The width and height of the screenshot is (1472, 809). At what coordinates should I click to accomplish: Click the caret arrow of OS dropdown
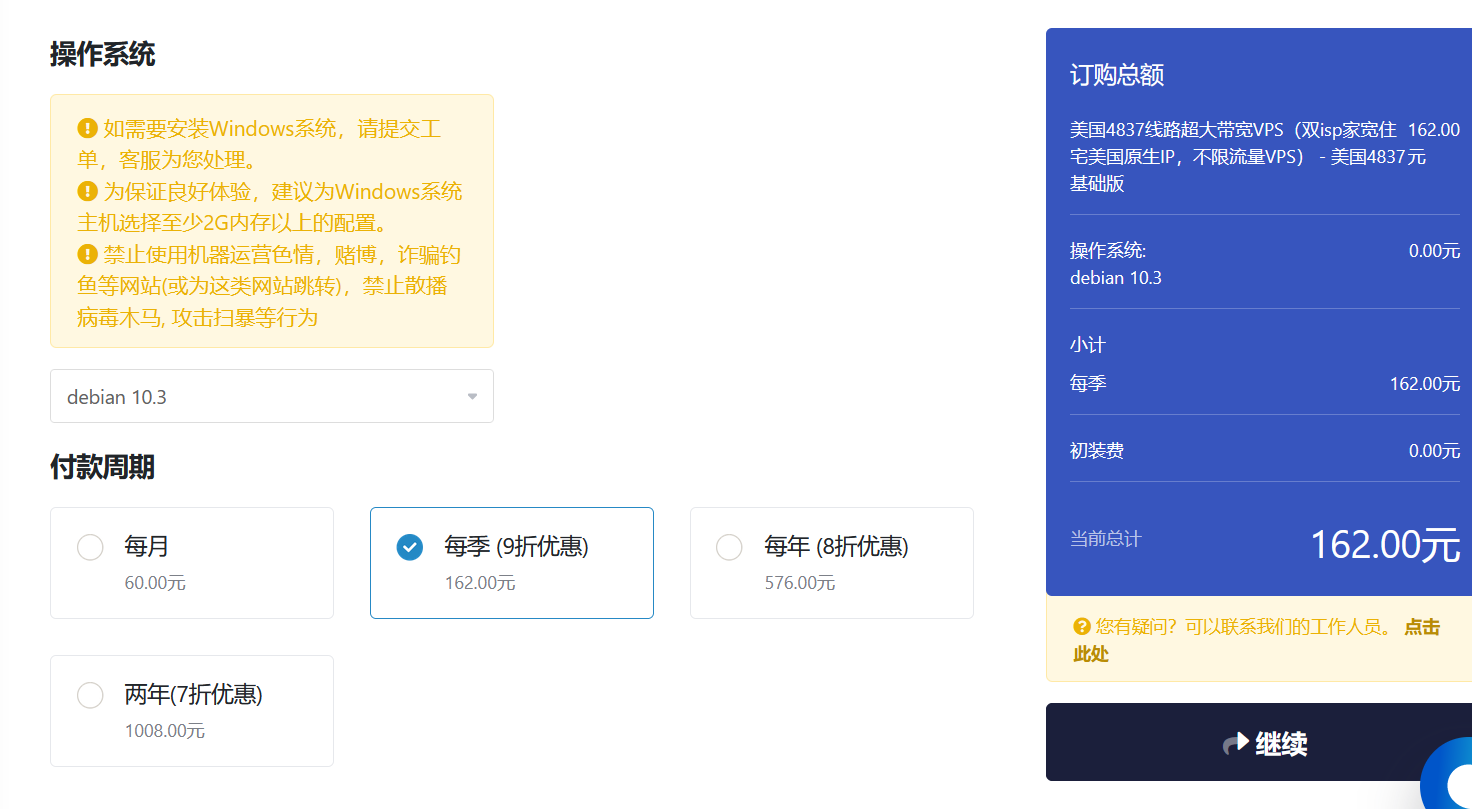(472, 397)
